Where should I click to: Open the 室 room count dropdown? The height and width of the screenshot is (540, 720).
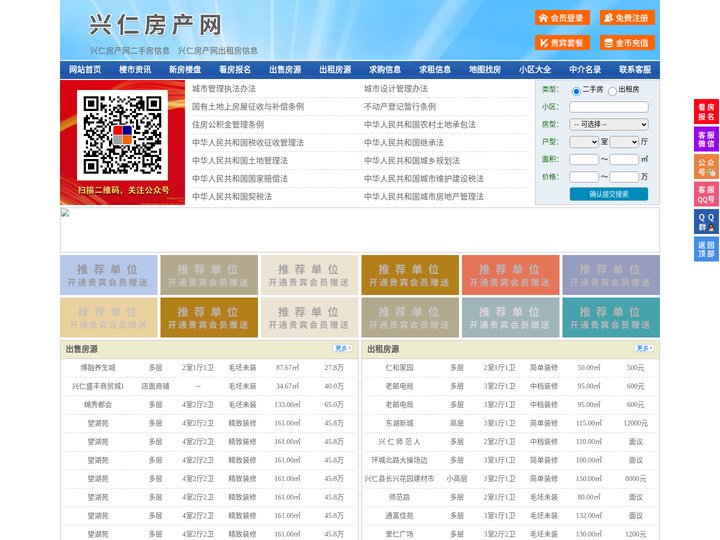coord(584,142)
